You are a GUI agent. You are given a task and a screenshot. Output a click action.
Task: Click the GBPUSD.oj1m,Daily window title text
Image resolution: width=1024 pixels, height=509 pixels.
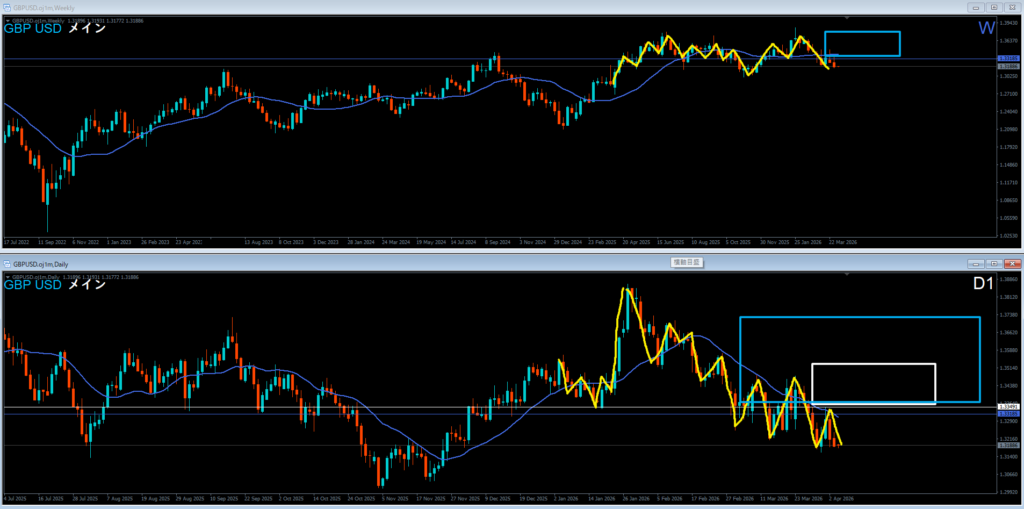pyautogui.click(x=40, y=264)
